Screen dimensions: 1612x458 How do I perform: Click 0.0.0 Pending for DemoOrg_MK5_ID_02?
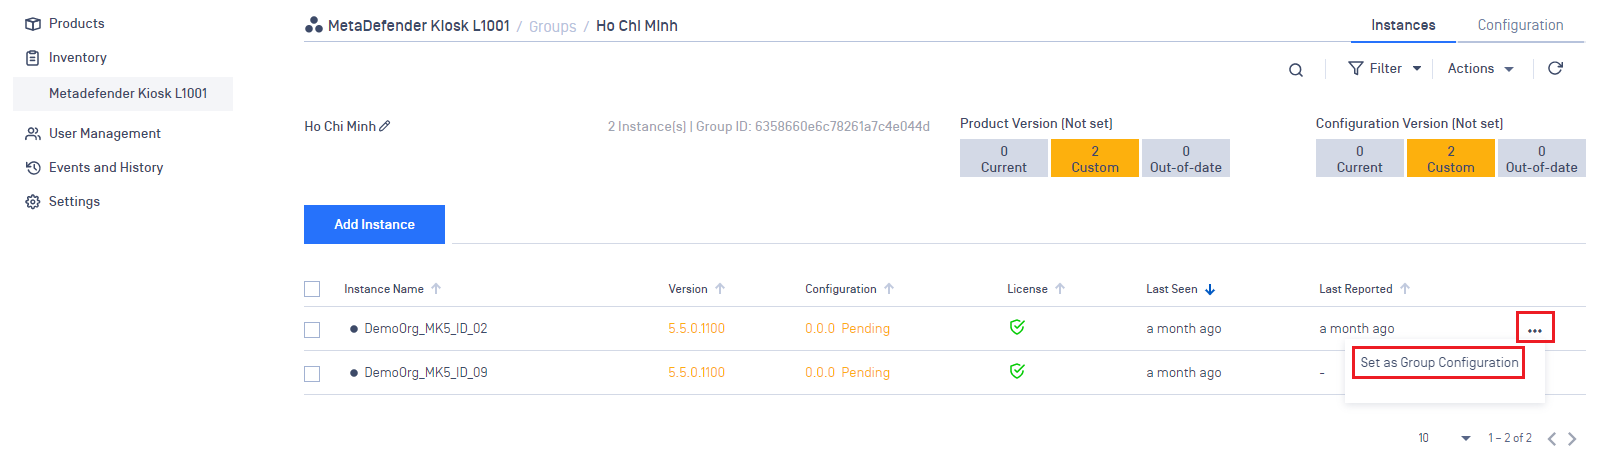847,328
